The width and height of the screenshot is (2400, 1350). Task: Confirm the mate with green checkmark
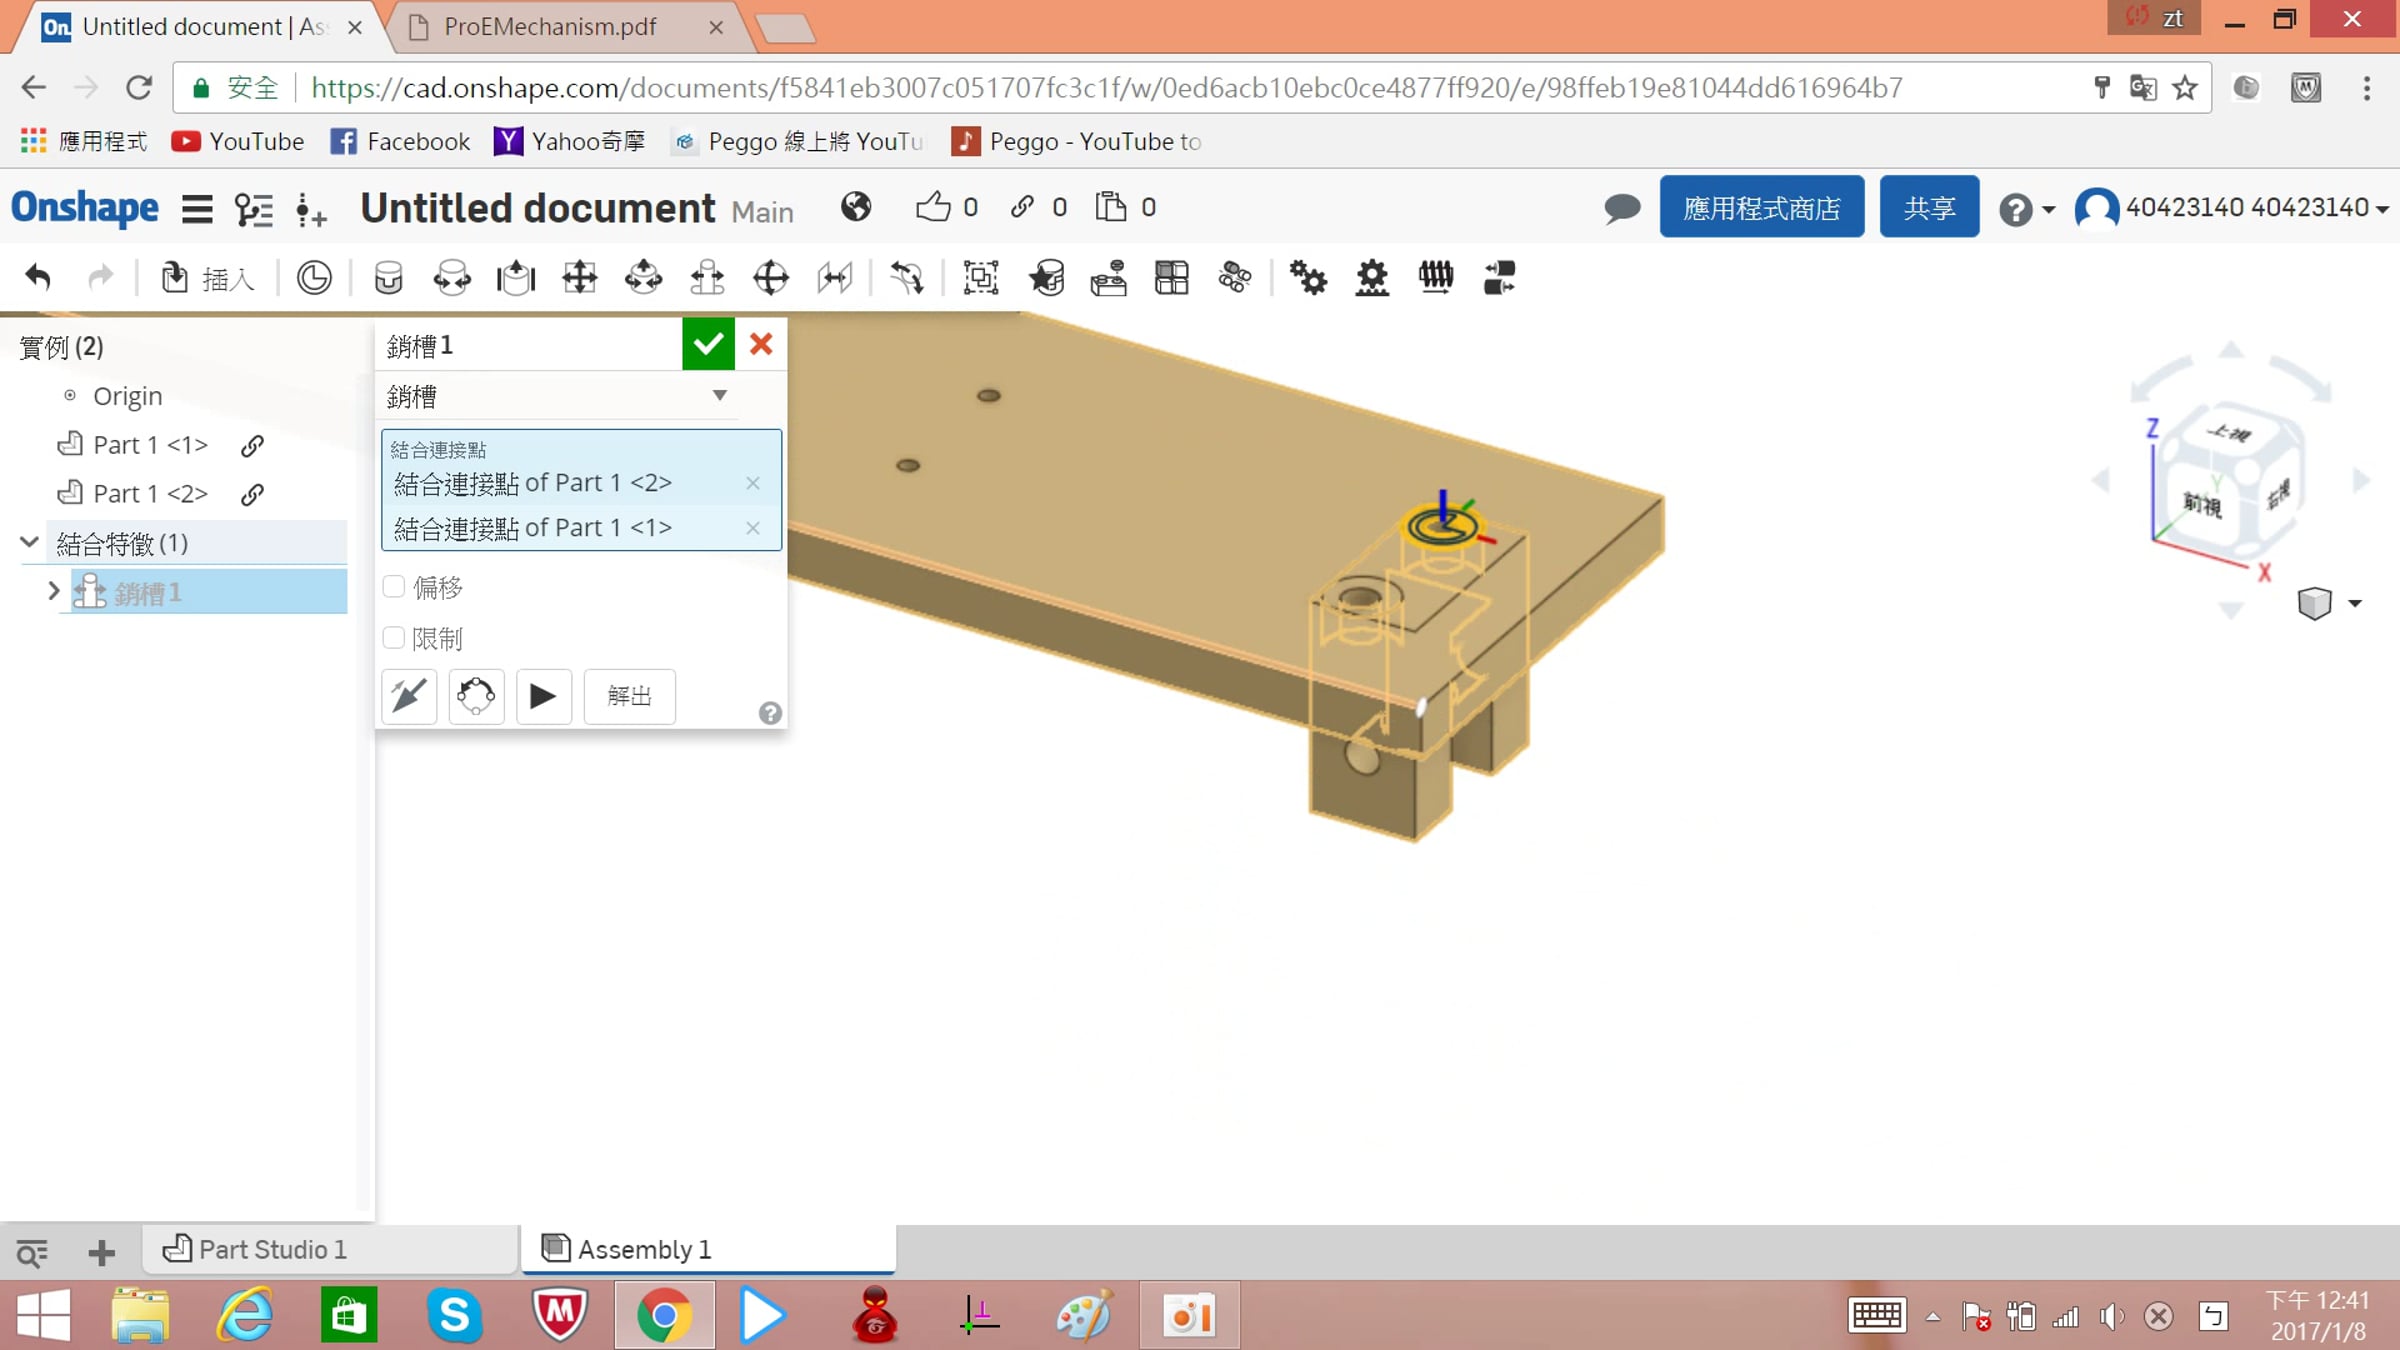point(708,345)
